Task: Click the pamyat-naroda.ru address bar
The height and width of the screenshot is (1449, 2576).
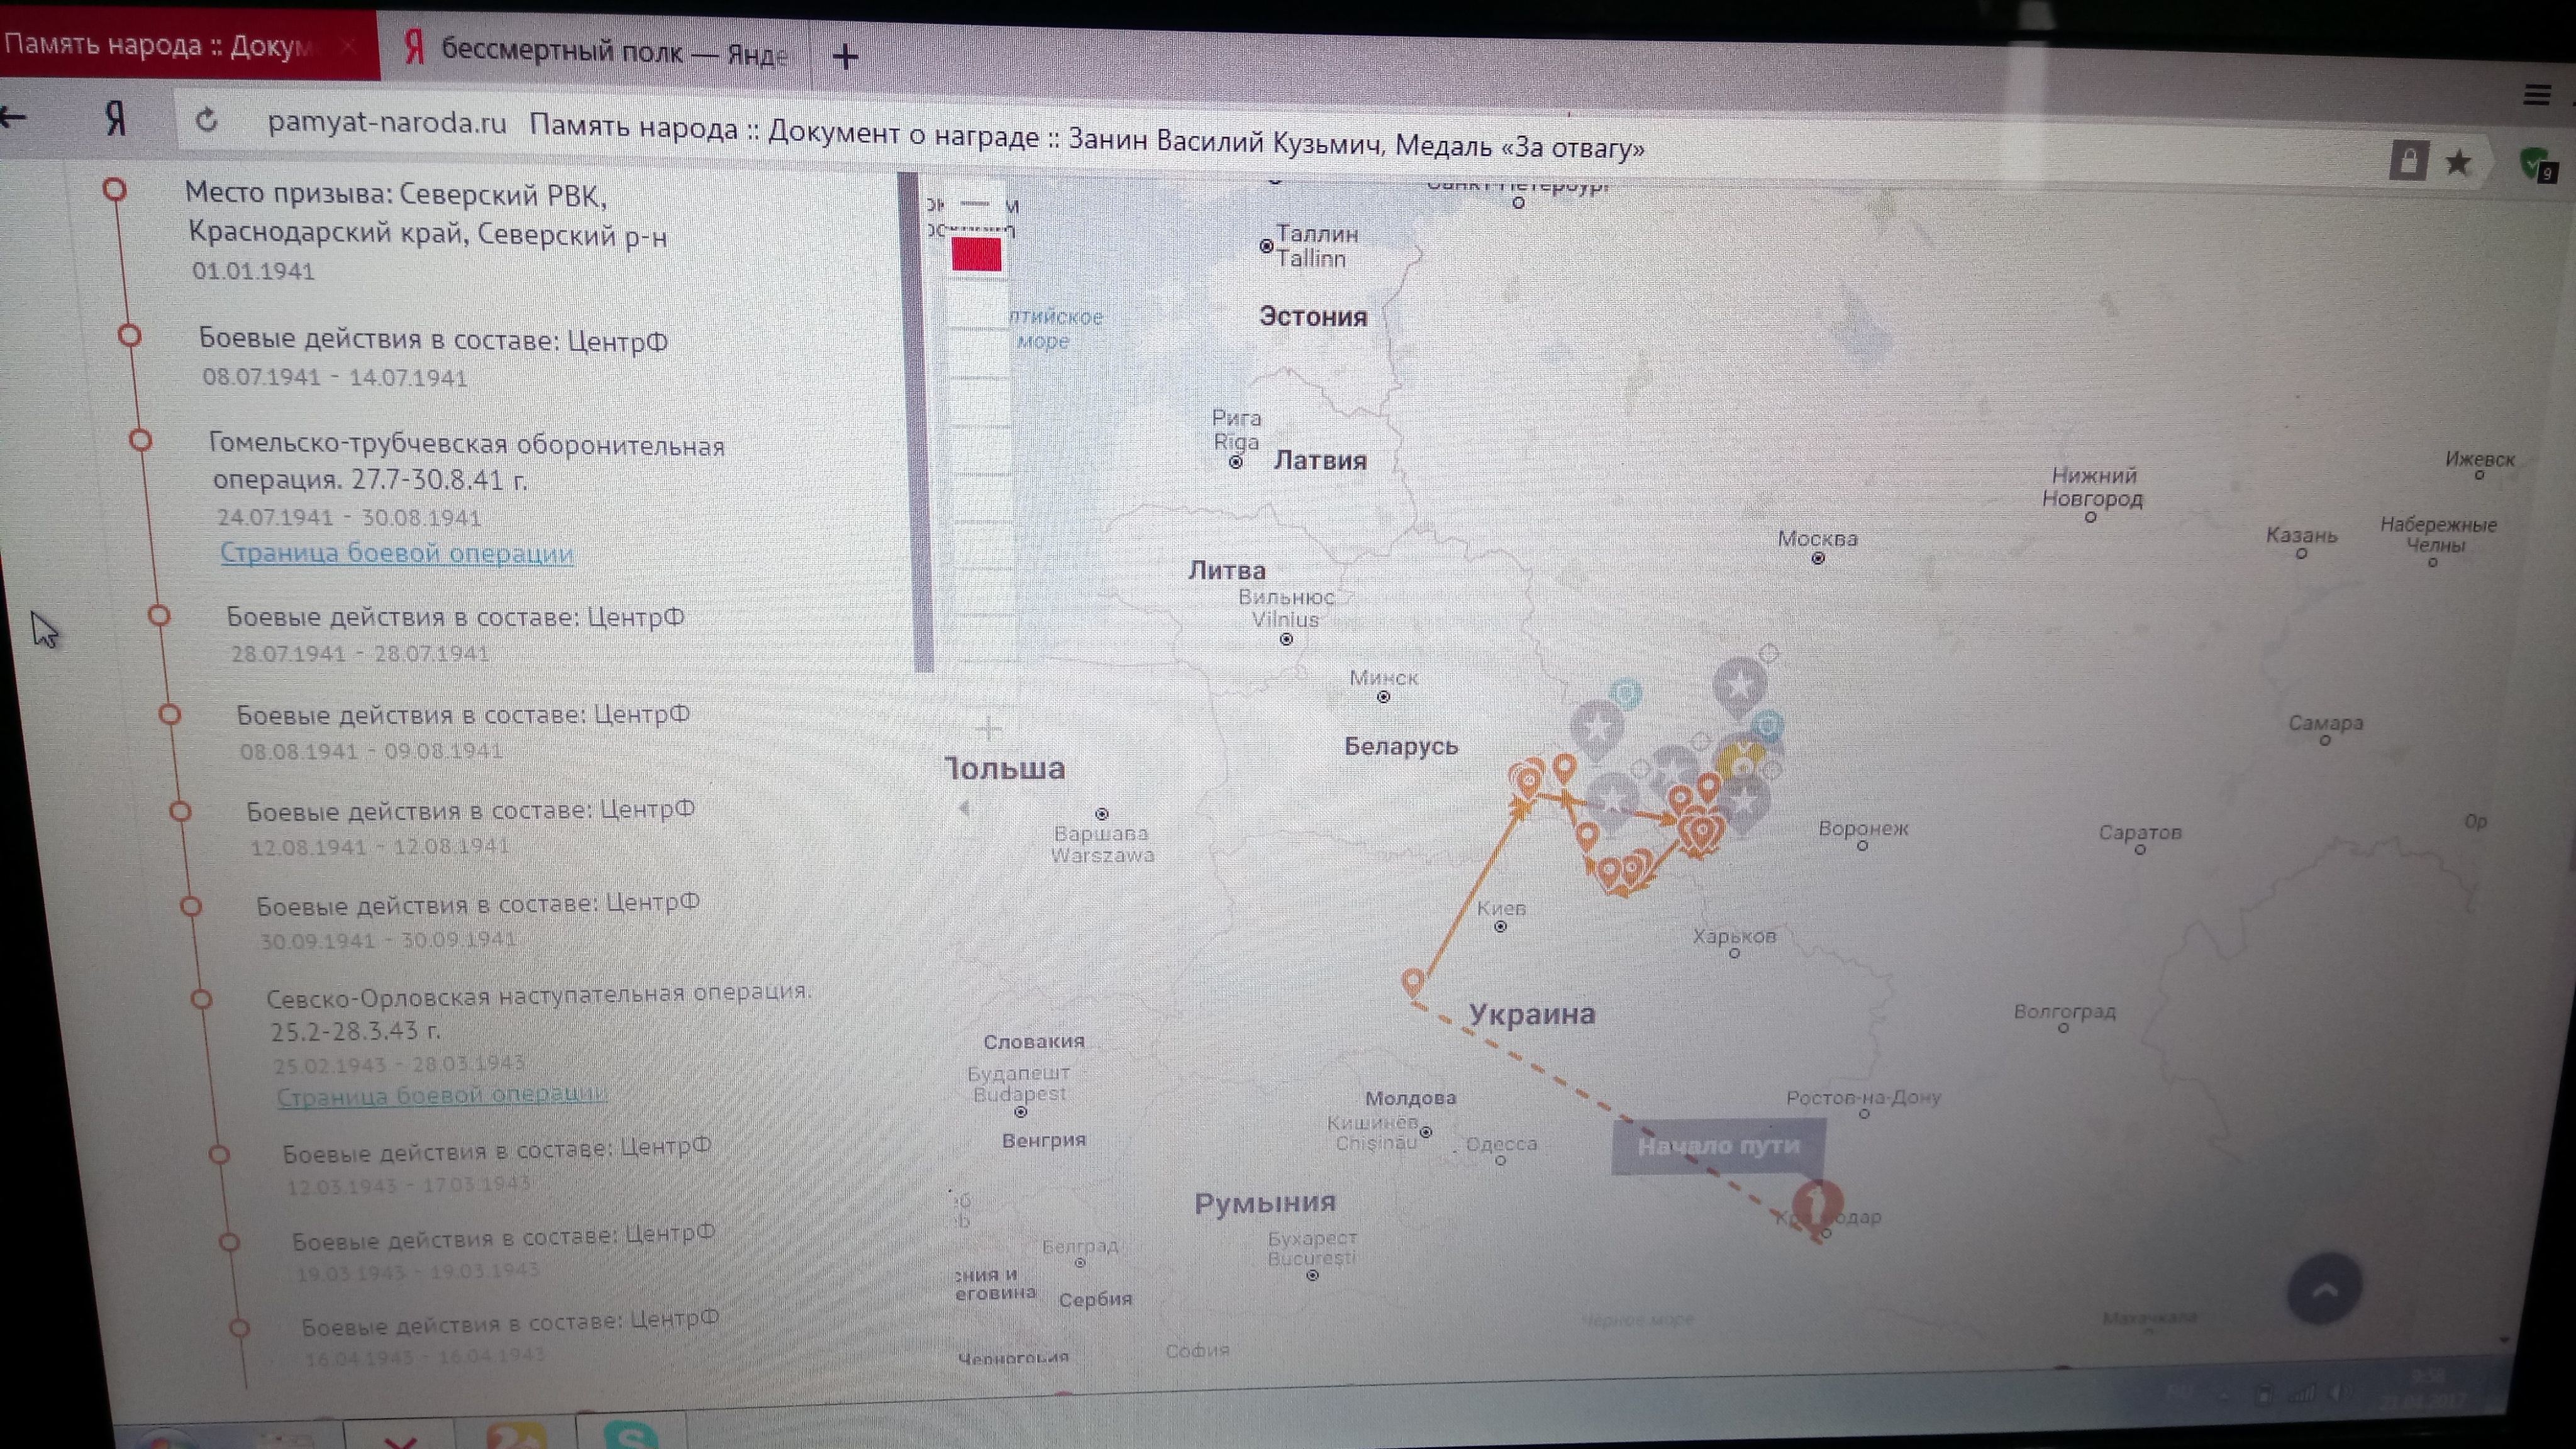Action: click(387, 124)
